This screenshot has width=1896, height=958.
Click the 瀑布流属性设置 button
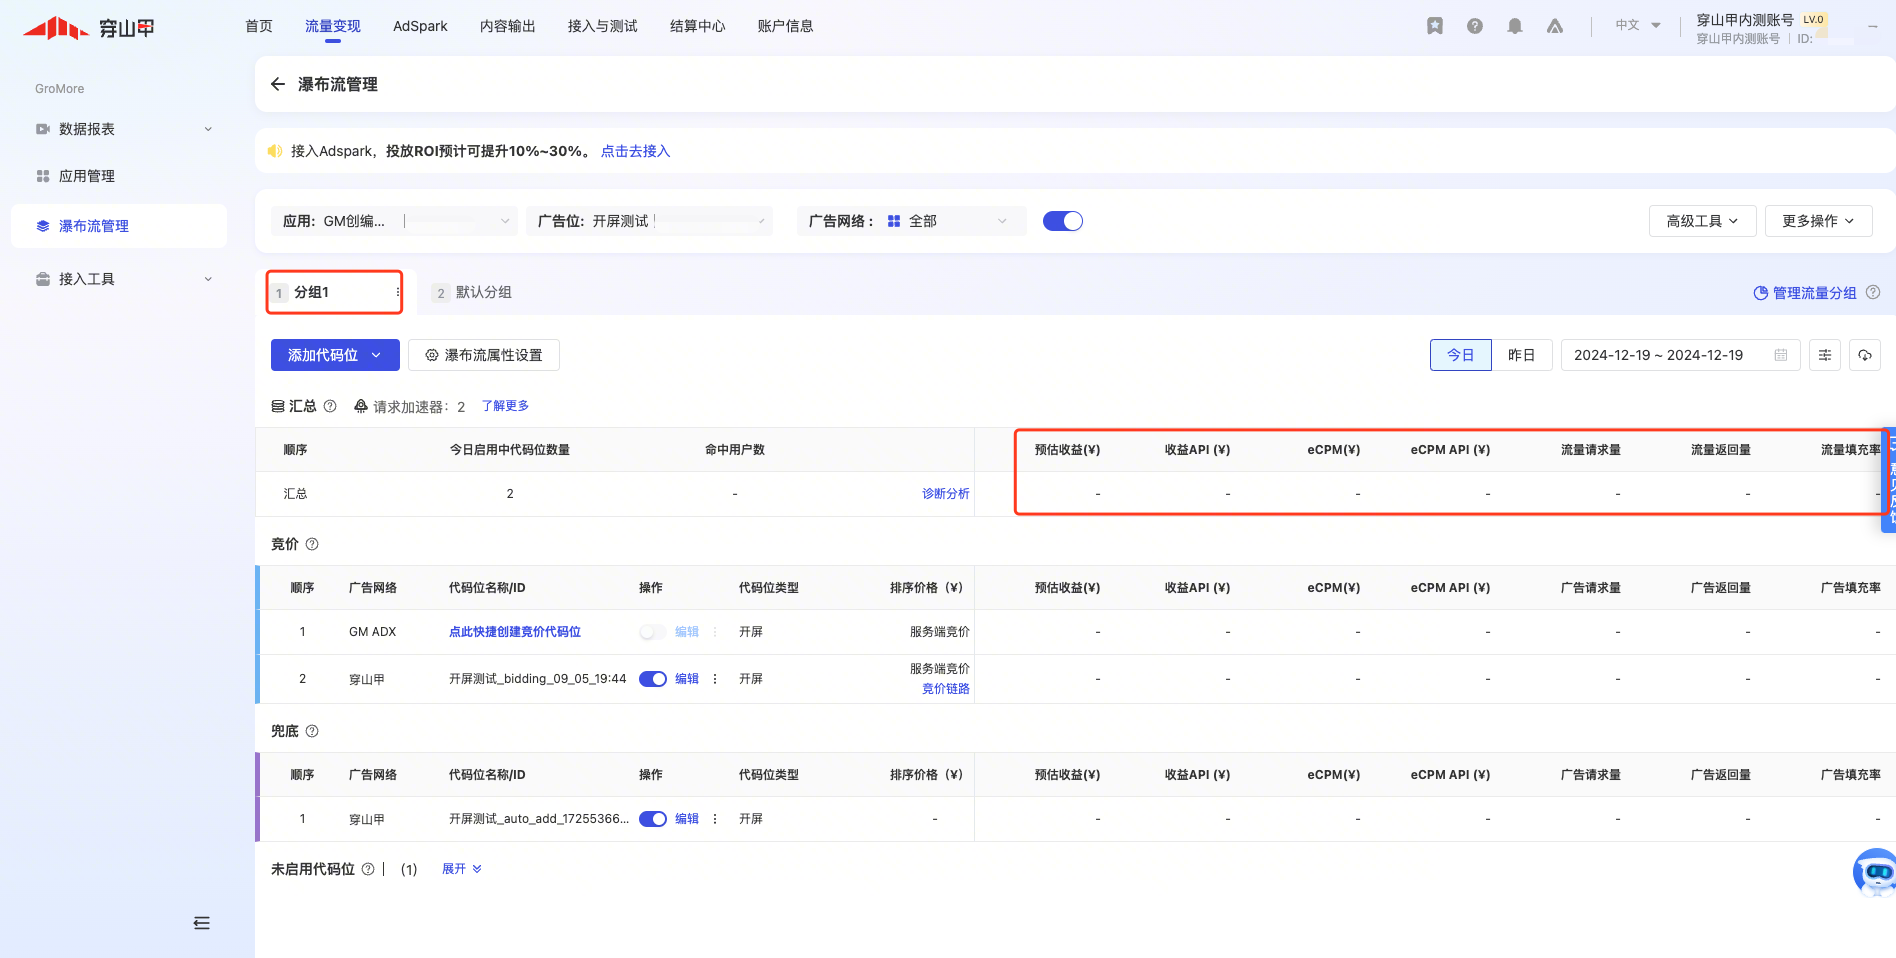tap(484, 355)
